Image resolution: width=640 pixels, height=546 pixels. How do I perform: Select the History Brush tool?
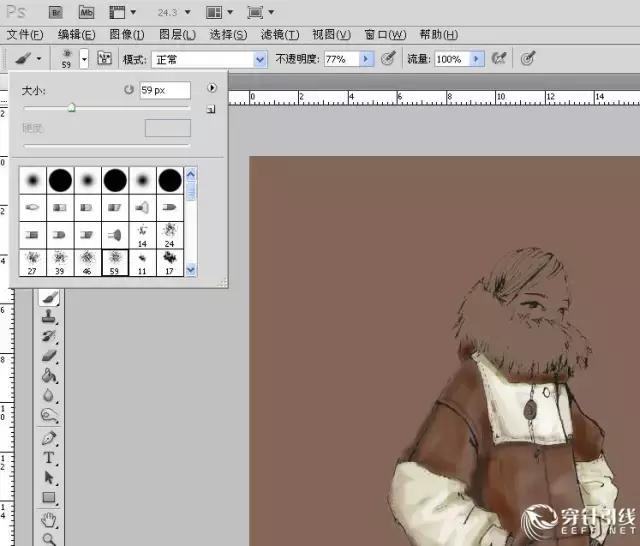click(x=49, y=336)
